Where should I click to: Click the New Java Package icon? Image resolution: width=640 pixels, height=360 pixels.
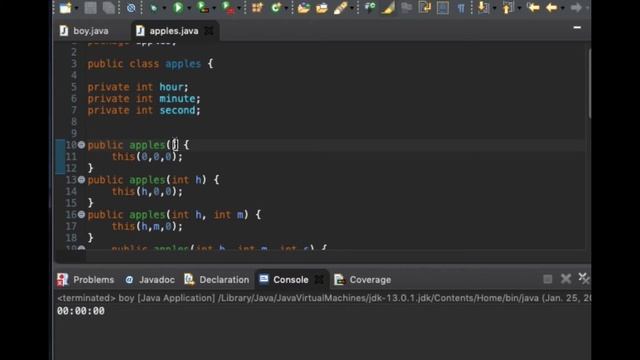pos(257,7)
